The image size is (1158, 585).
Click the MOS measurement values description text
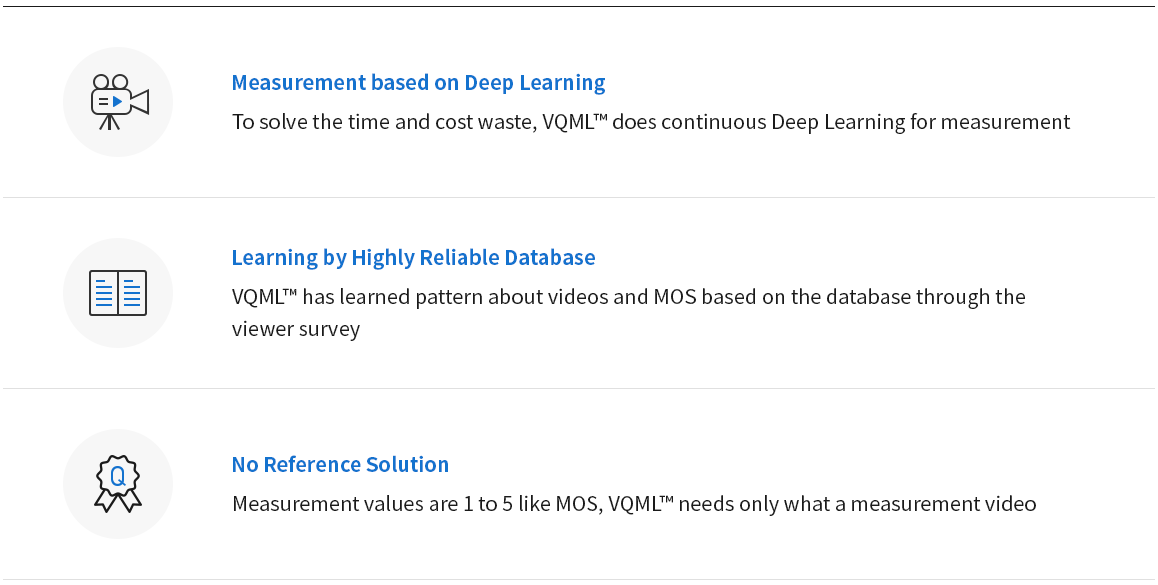click(x=634, y=504)
